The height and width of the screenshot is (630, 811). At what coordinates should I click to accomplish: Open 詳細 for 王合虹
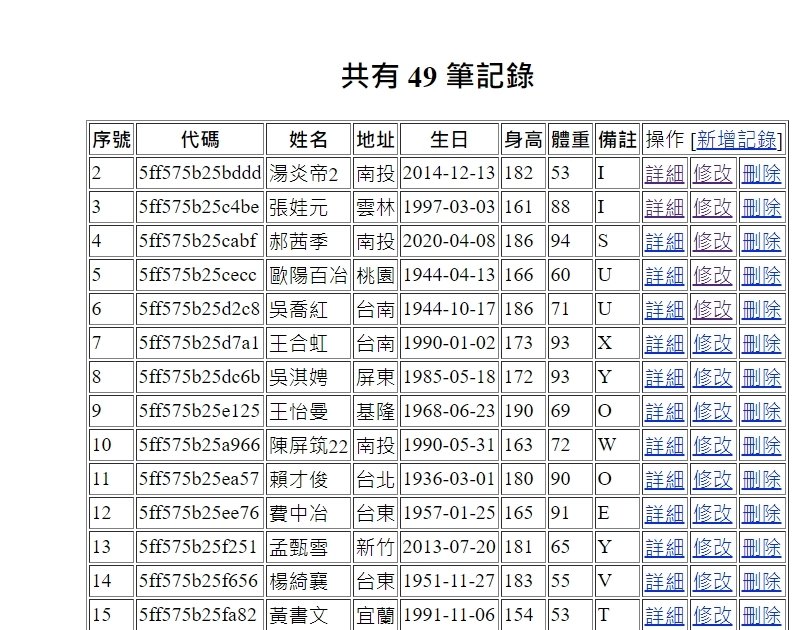665,344
